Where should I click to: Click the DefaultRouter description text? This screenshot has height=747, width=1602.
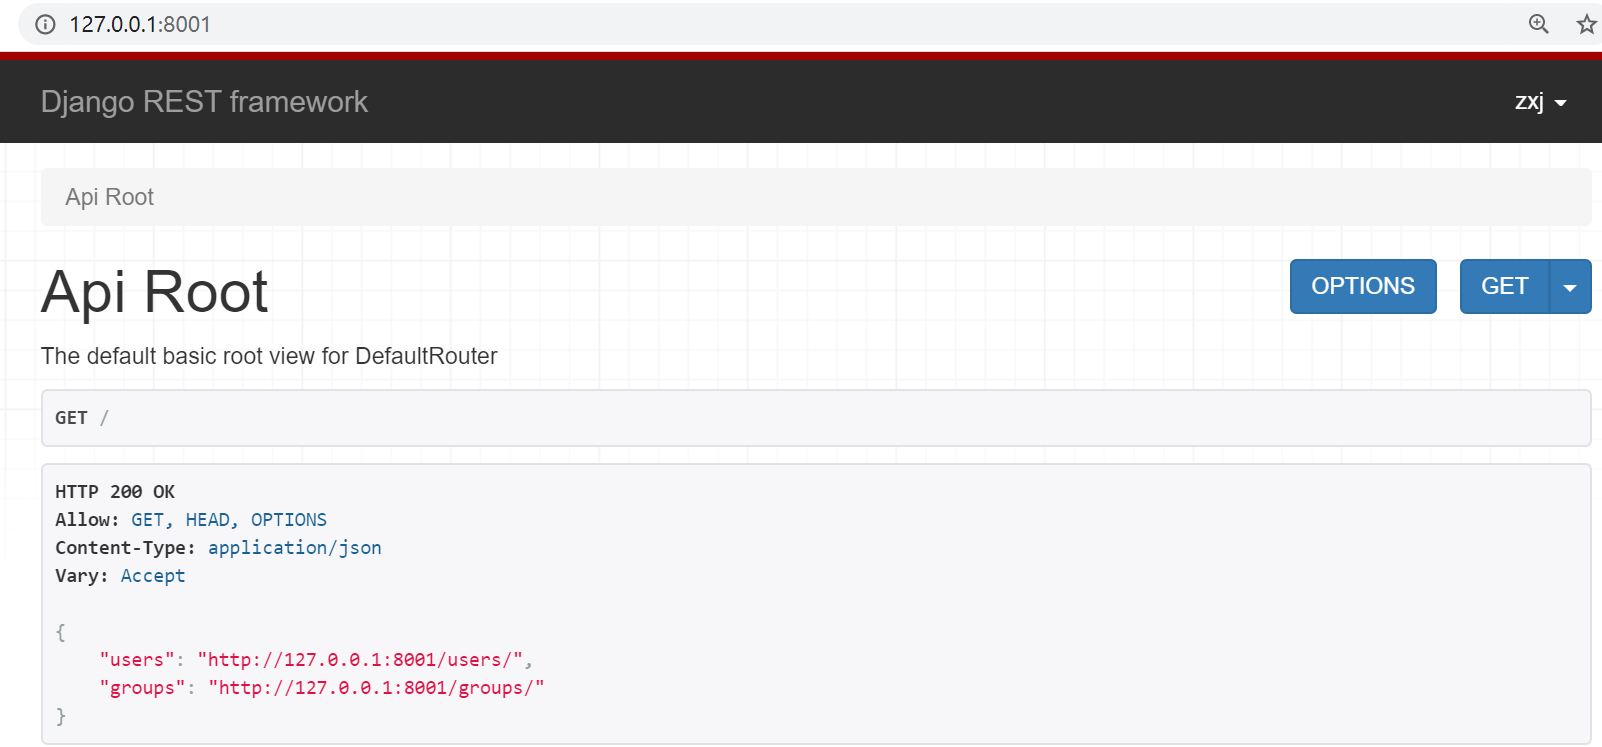(x=269, y=356)
